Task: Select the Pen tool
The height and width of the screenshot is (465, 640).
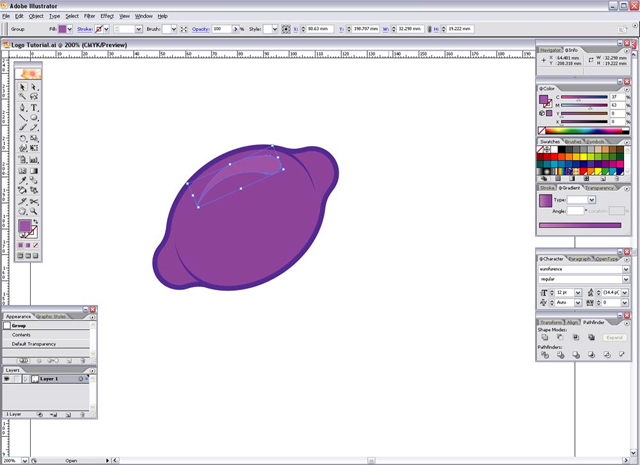Action: tap(22, 108)
